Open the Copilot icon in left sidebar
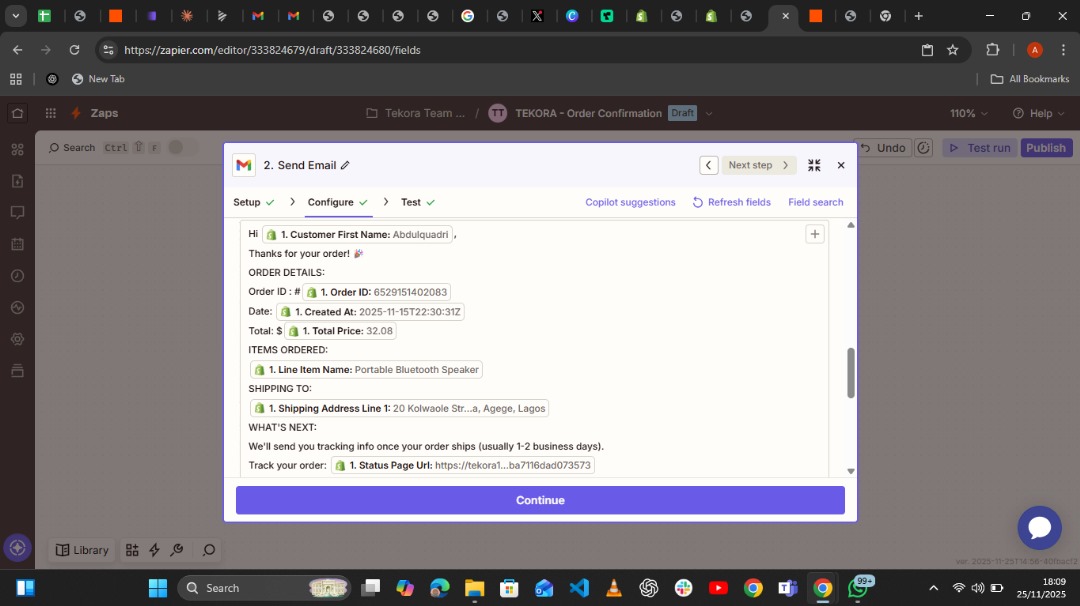1080x606 pixels. (x=18, y=548)
